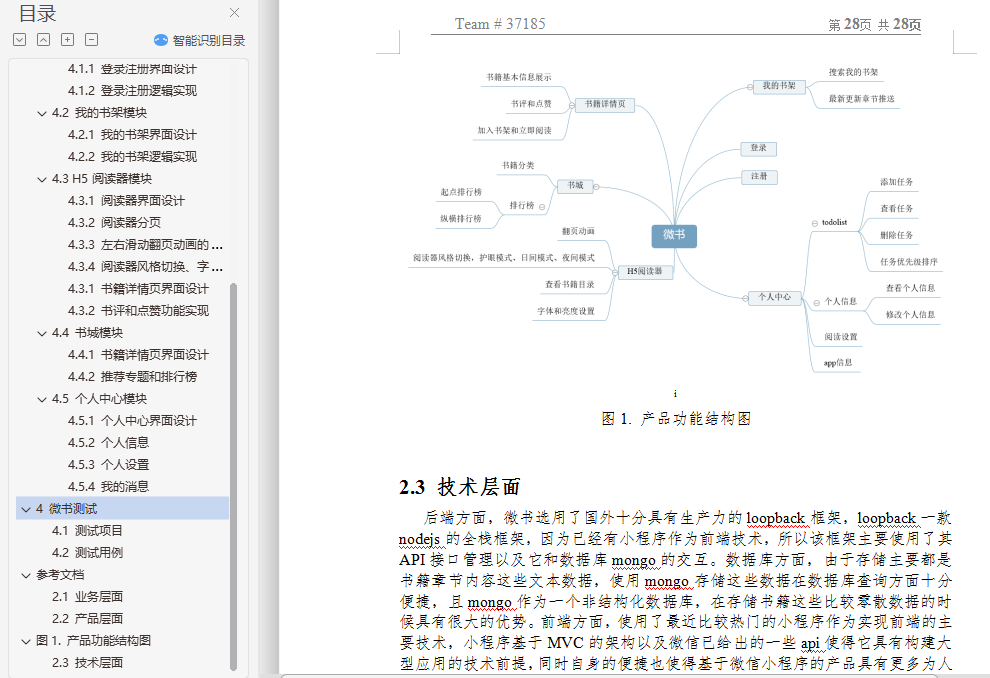Screen dimensions: 990x678
Task: Go to 4.1.1 登录注册界面设计 heading
Action: tap(132, 69)
